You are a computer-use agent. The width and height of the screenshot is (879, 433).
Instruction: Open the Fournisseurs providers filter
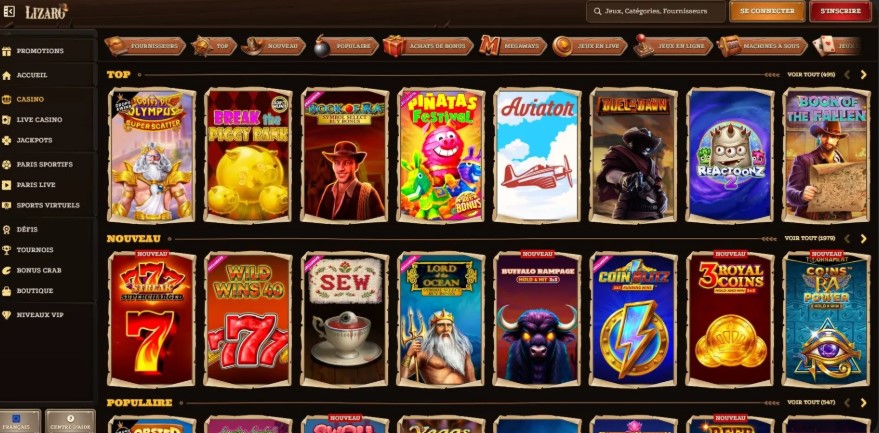(145, 46)
